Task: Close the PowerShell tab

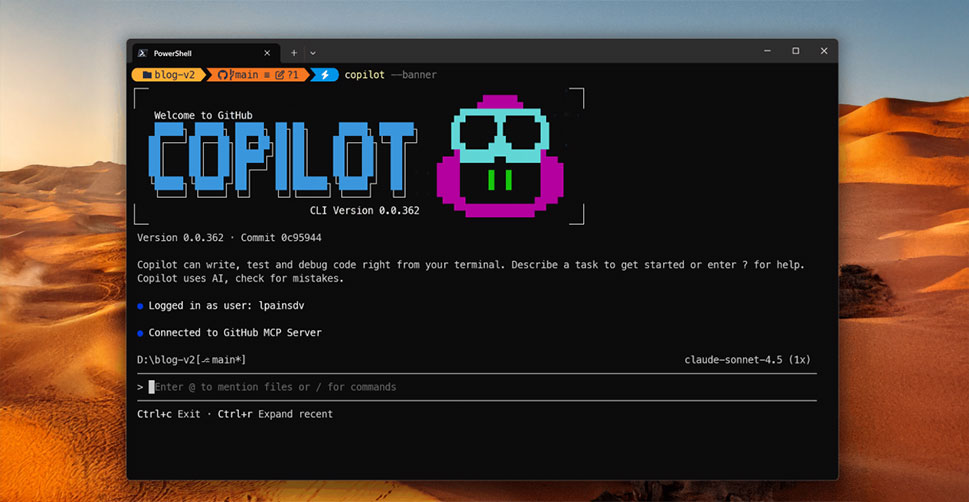Action: [x=267, y=53]
